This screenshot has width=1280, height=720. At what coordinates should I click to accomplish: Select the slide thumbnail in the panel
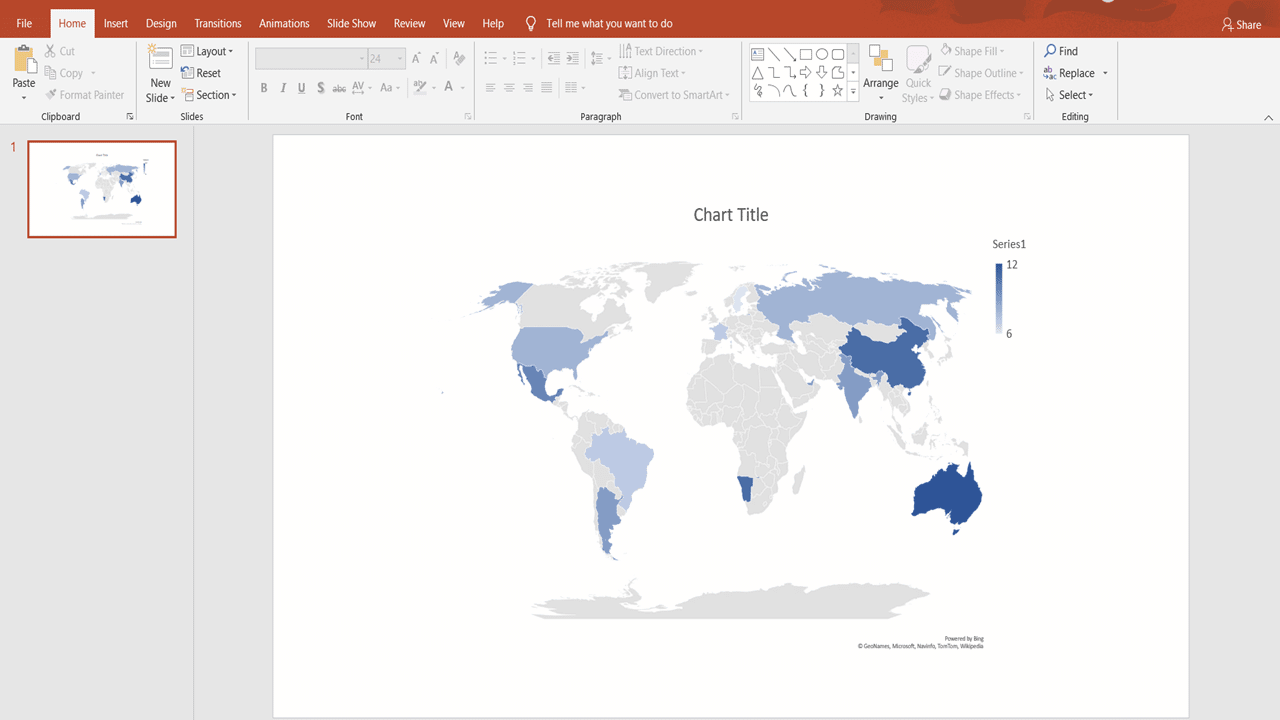[x=101, y=188]
